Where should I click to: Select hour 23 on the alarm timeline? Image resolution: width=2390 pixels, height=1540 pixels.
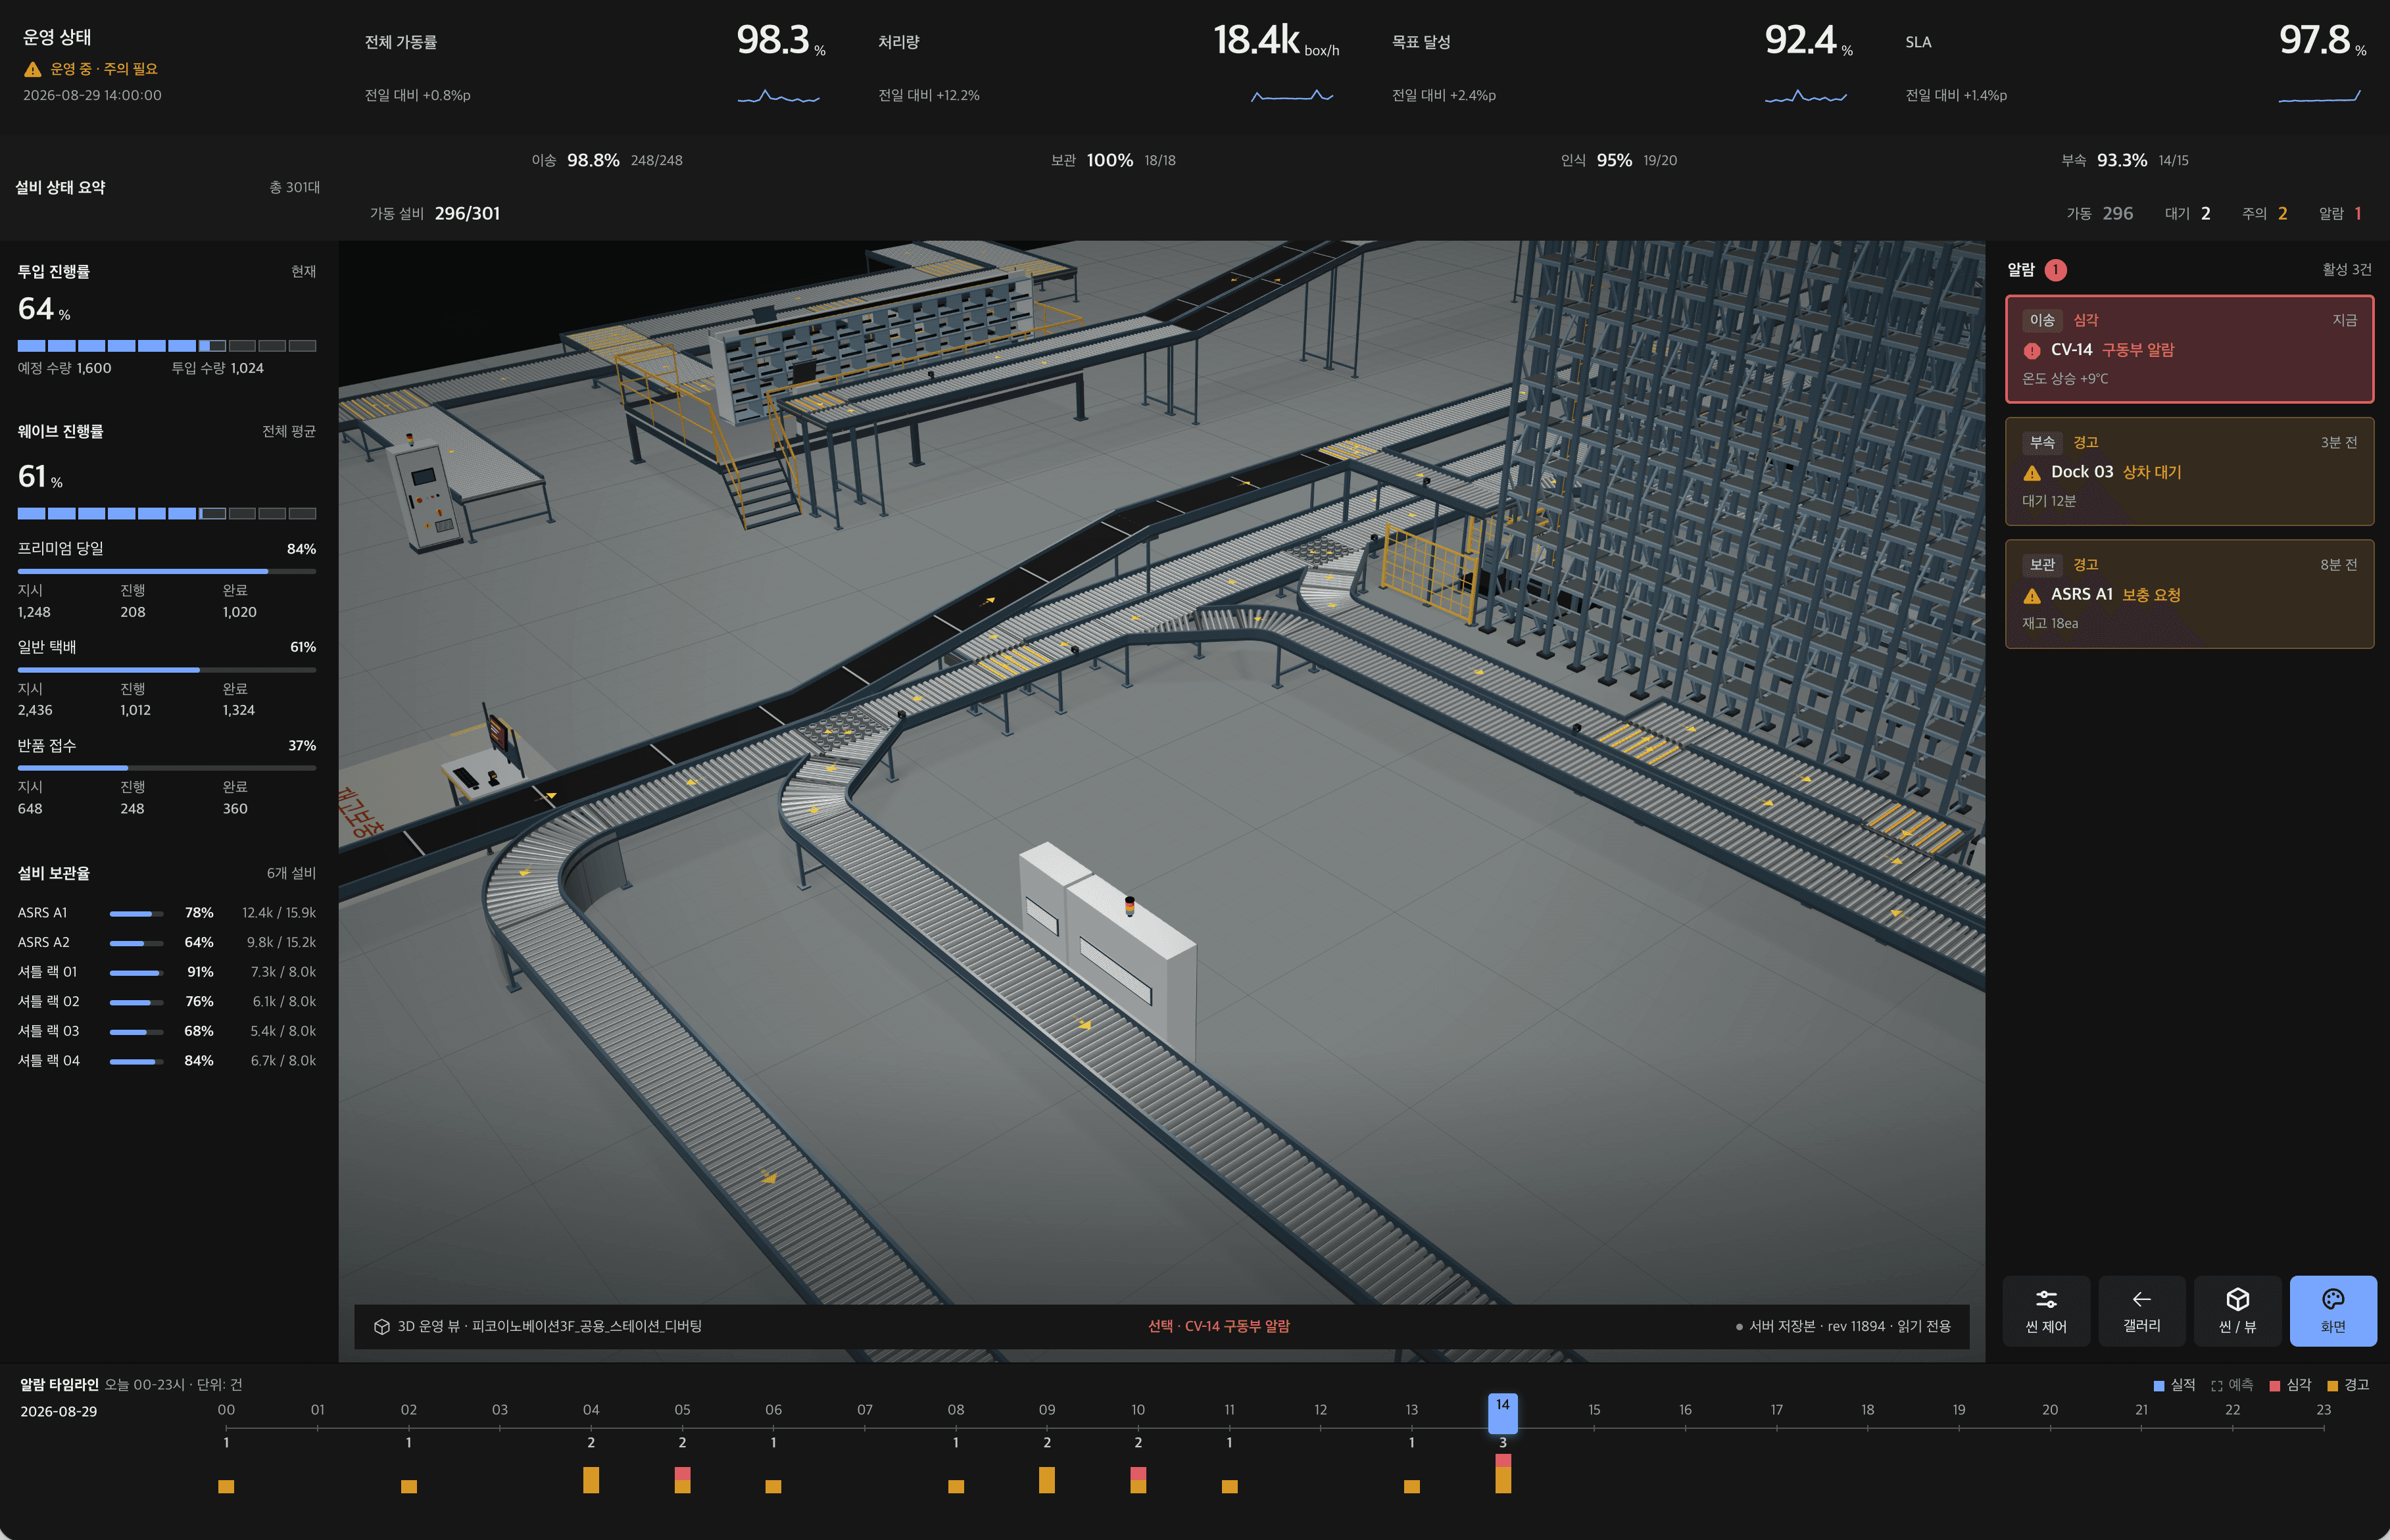[2324, 1410]
